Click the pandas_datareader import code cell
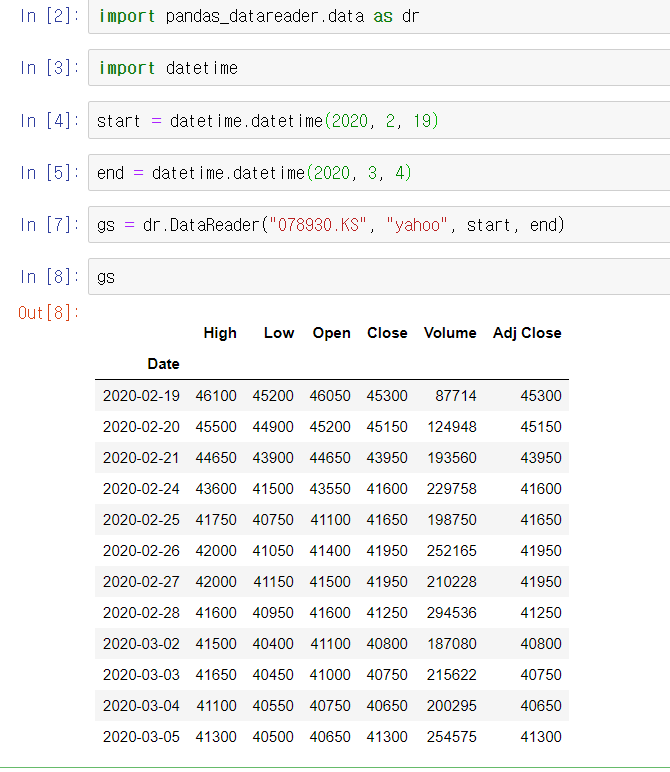 [379, 16]
